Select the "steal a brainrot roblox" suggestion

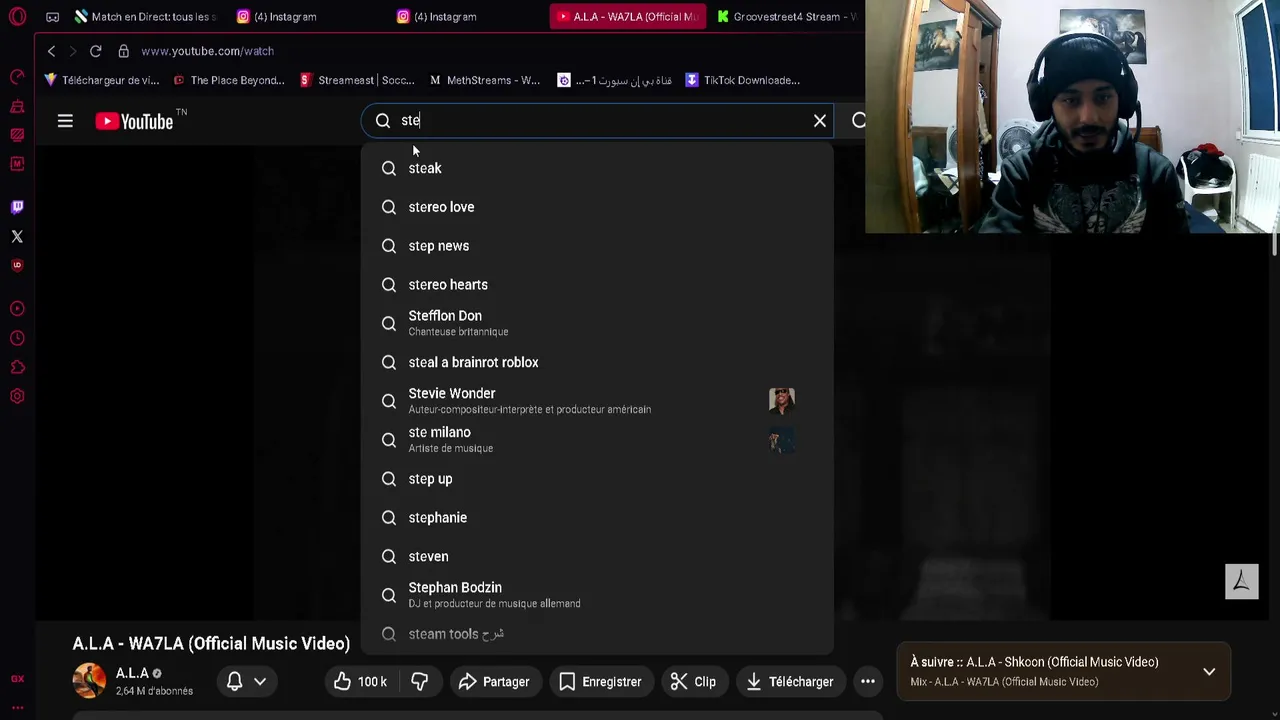[x=597, y=362]
